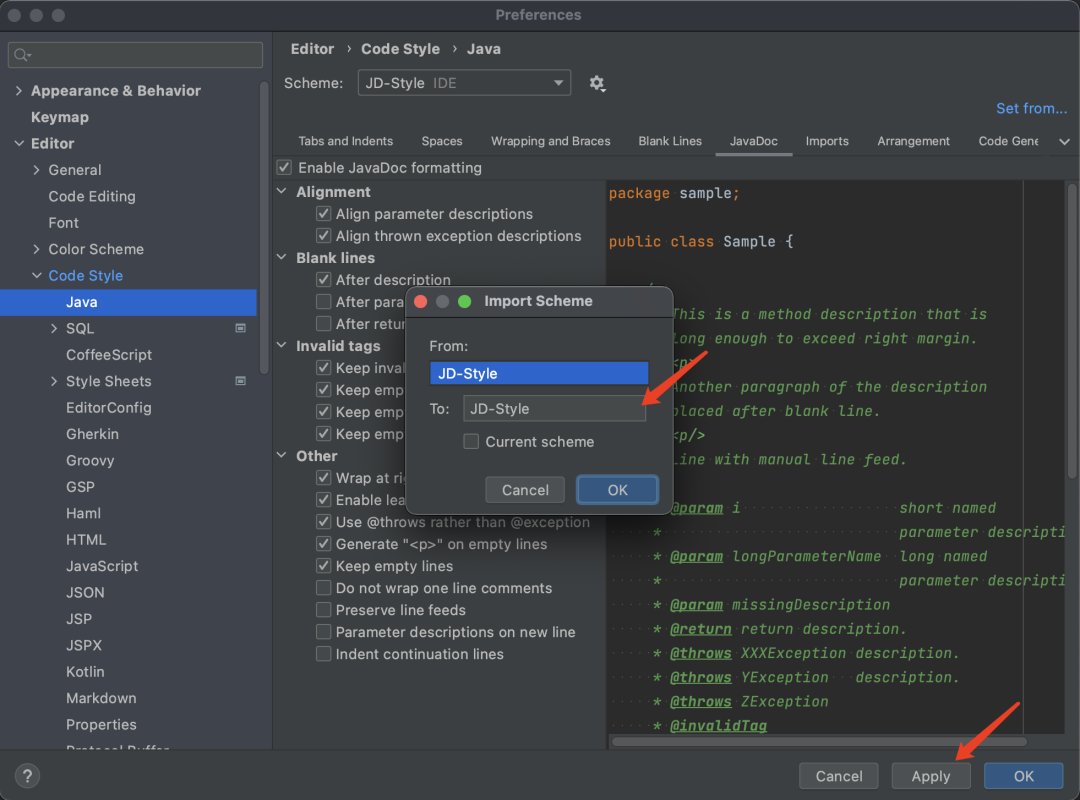Viewport: 1080px width, 800px height.
Task: Uncheck Align thrown exception descriptions
Action: 323,236
